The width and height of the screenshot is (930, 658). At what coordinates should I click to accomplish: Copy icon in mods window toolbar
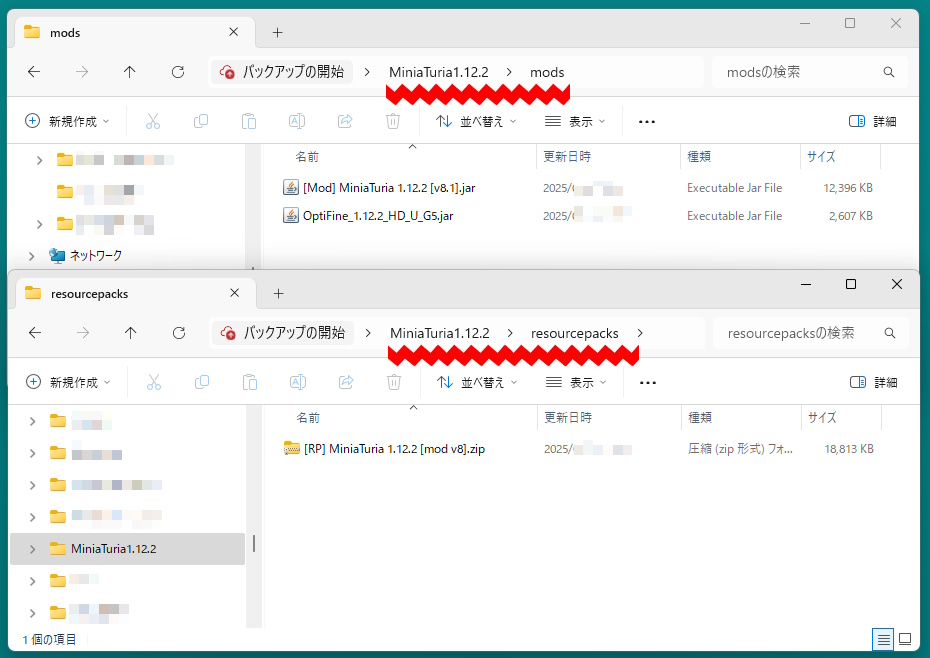point(201,121)
